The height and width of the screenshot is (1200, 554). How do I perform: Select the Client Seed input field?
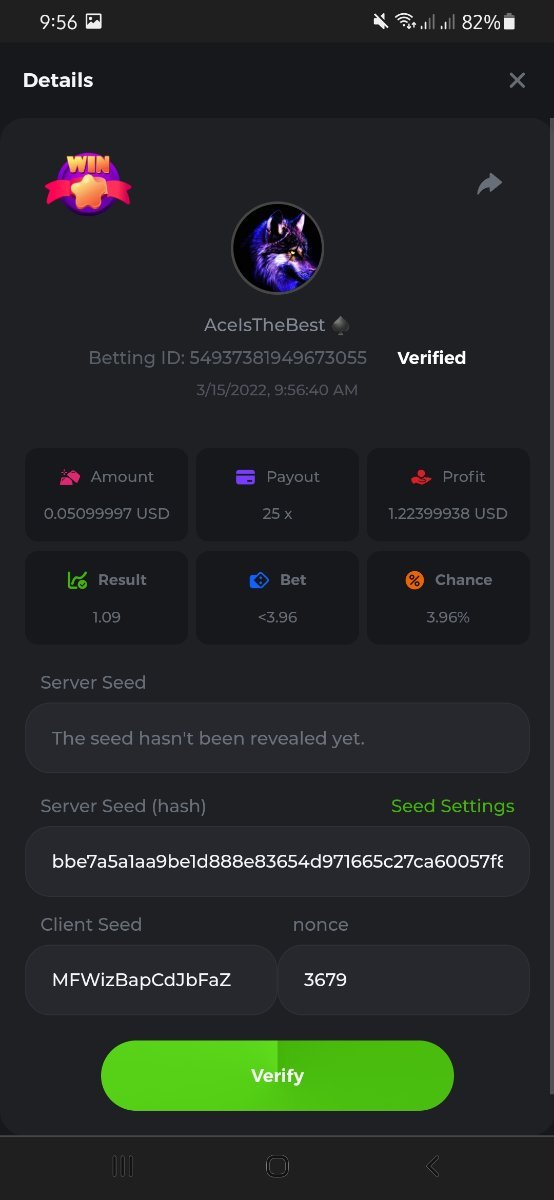coord(151,980)
